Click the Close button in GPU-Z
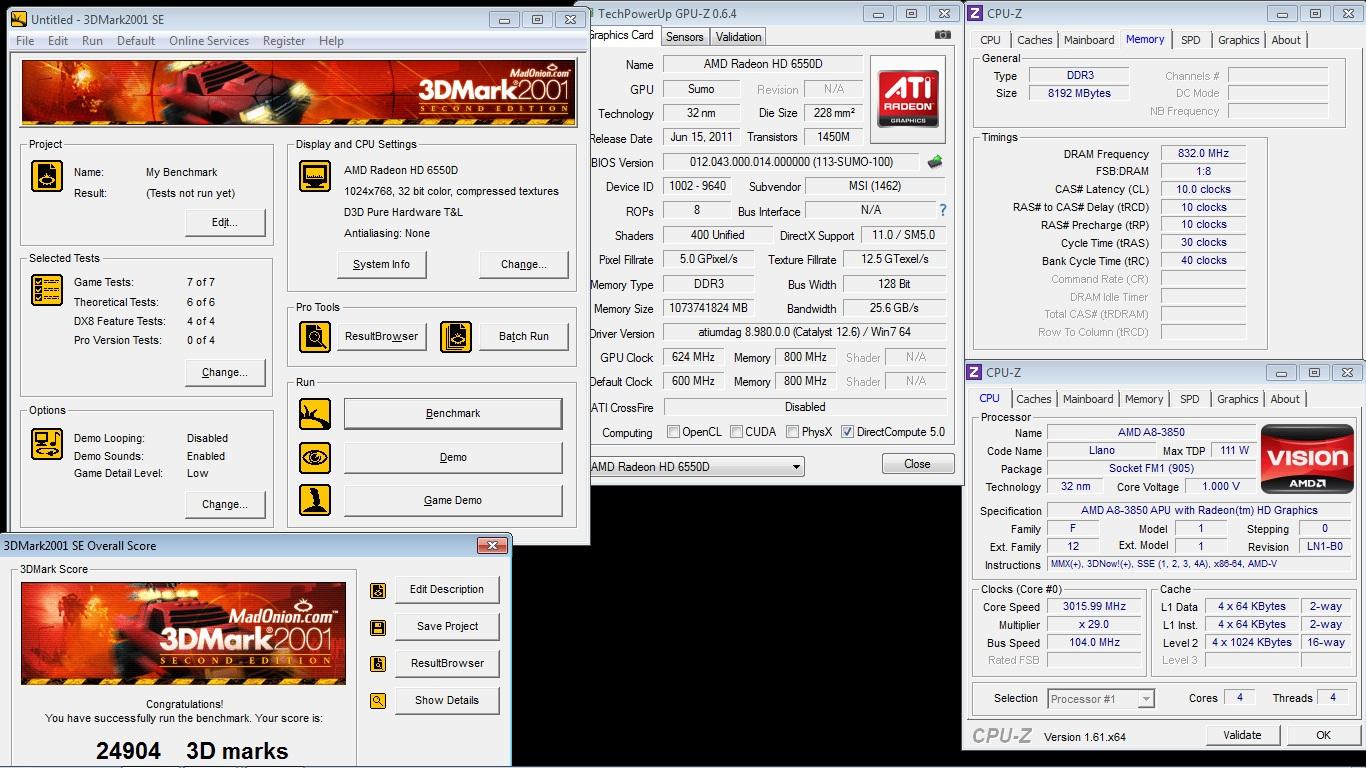The width and height of the screenshot is (1366, 768). 917,464
